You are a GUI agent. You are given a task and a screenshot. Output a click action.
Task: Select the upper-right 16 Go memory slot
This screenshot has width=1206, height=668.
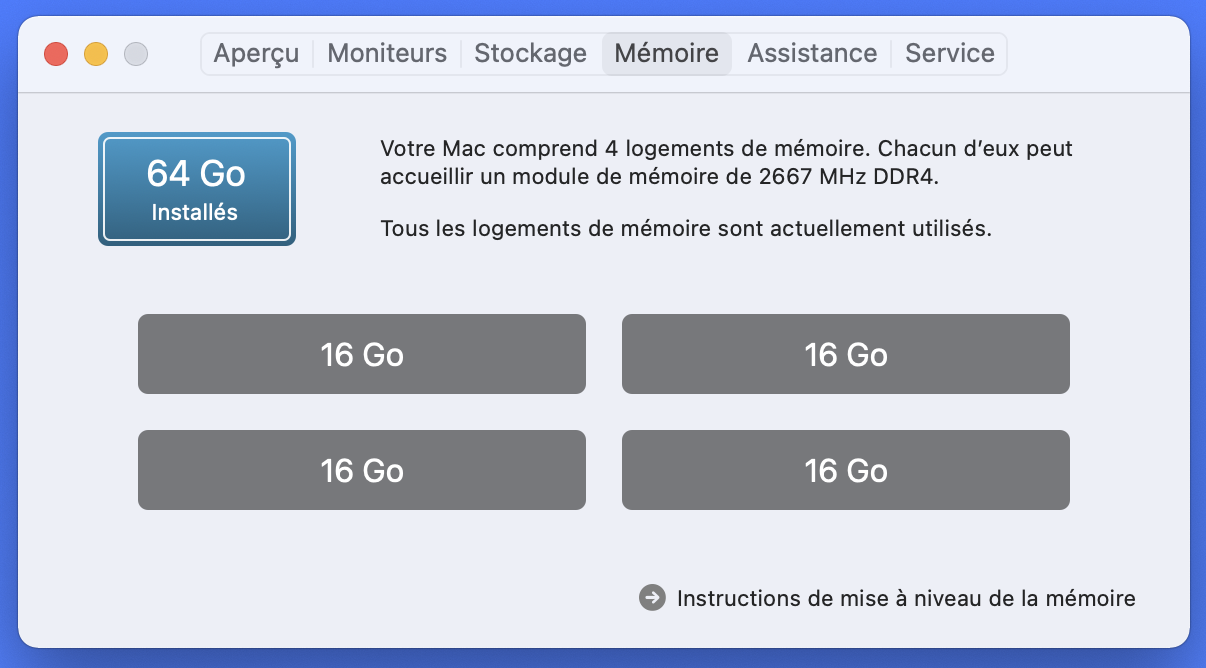846,354
